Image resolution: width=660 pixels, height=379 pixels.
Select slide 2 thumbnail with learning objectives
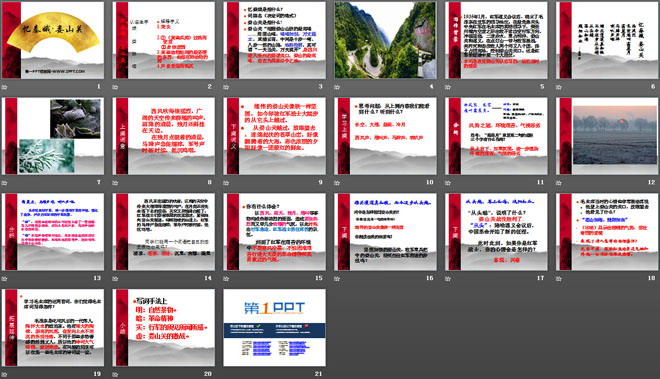pos(163,40)
